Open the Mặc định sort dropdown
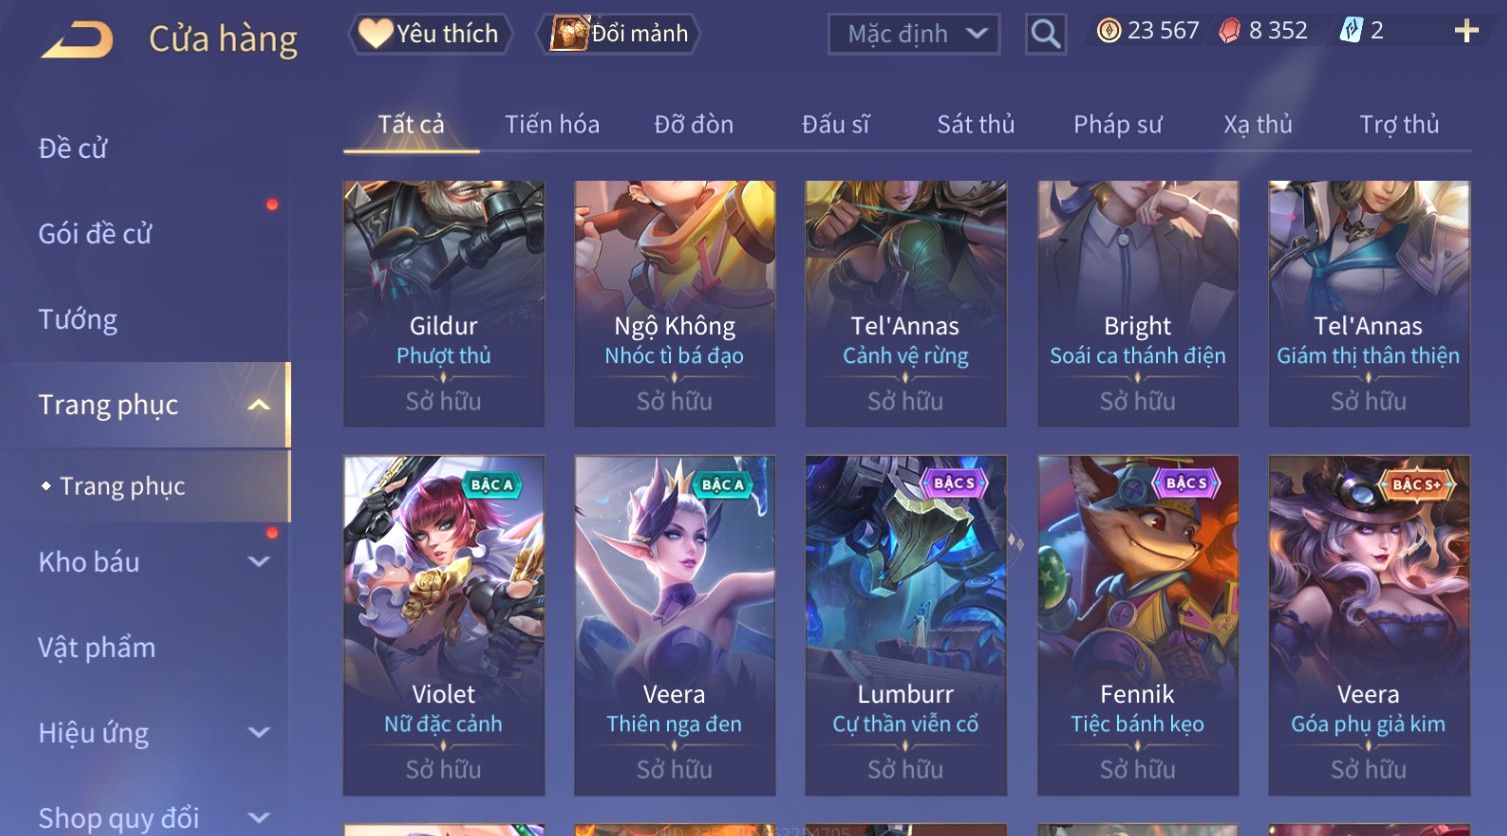 [914, 34]
